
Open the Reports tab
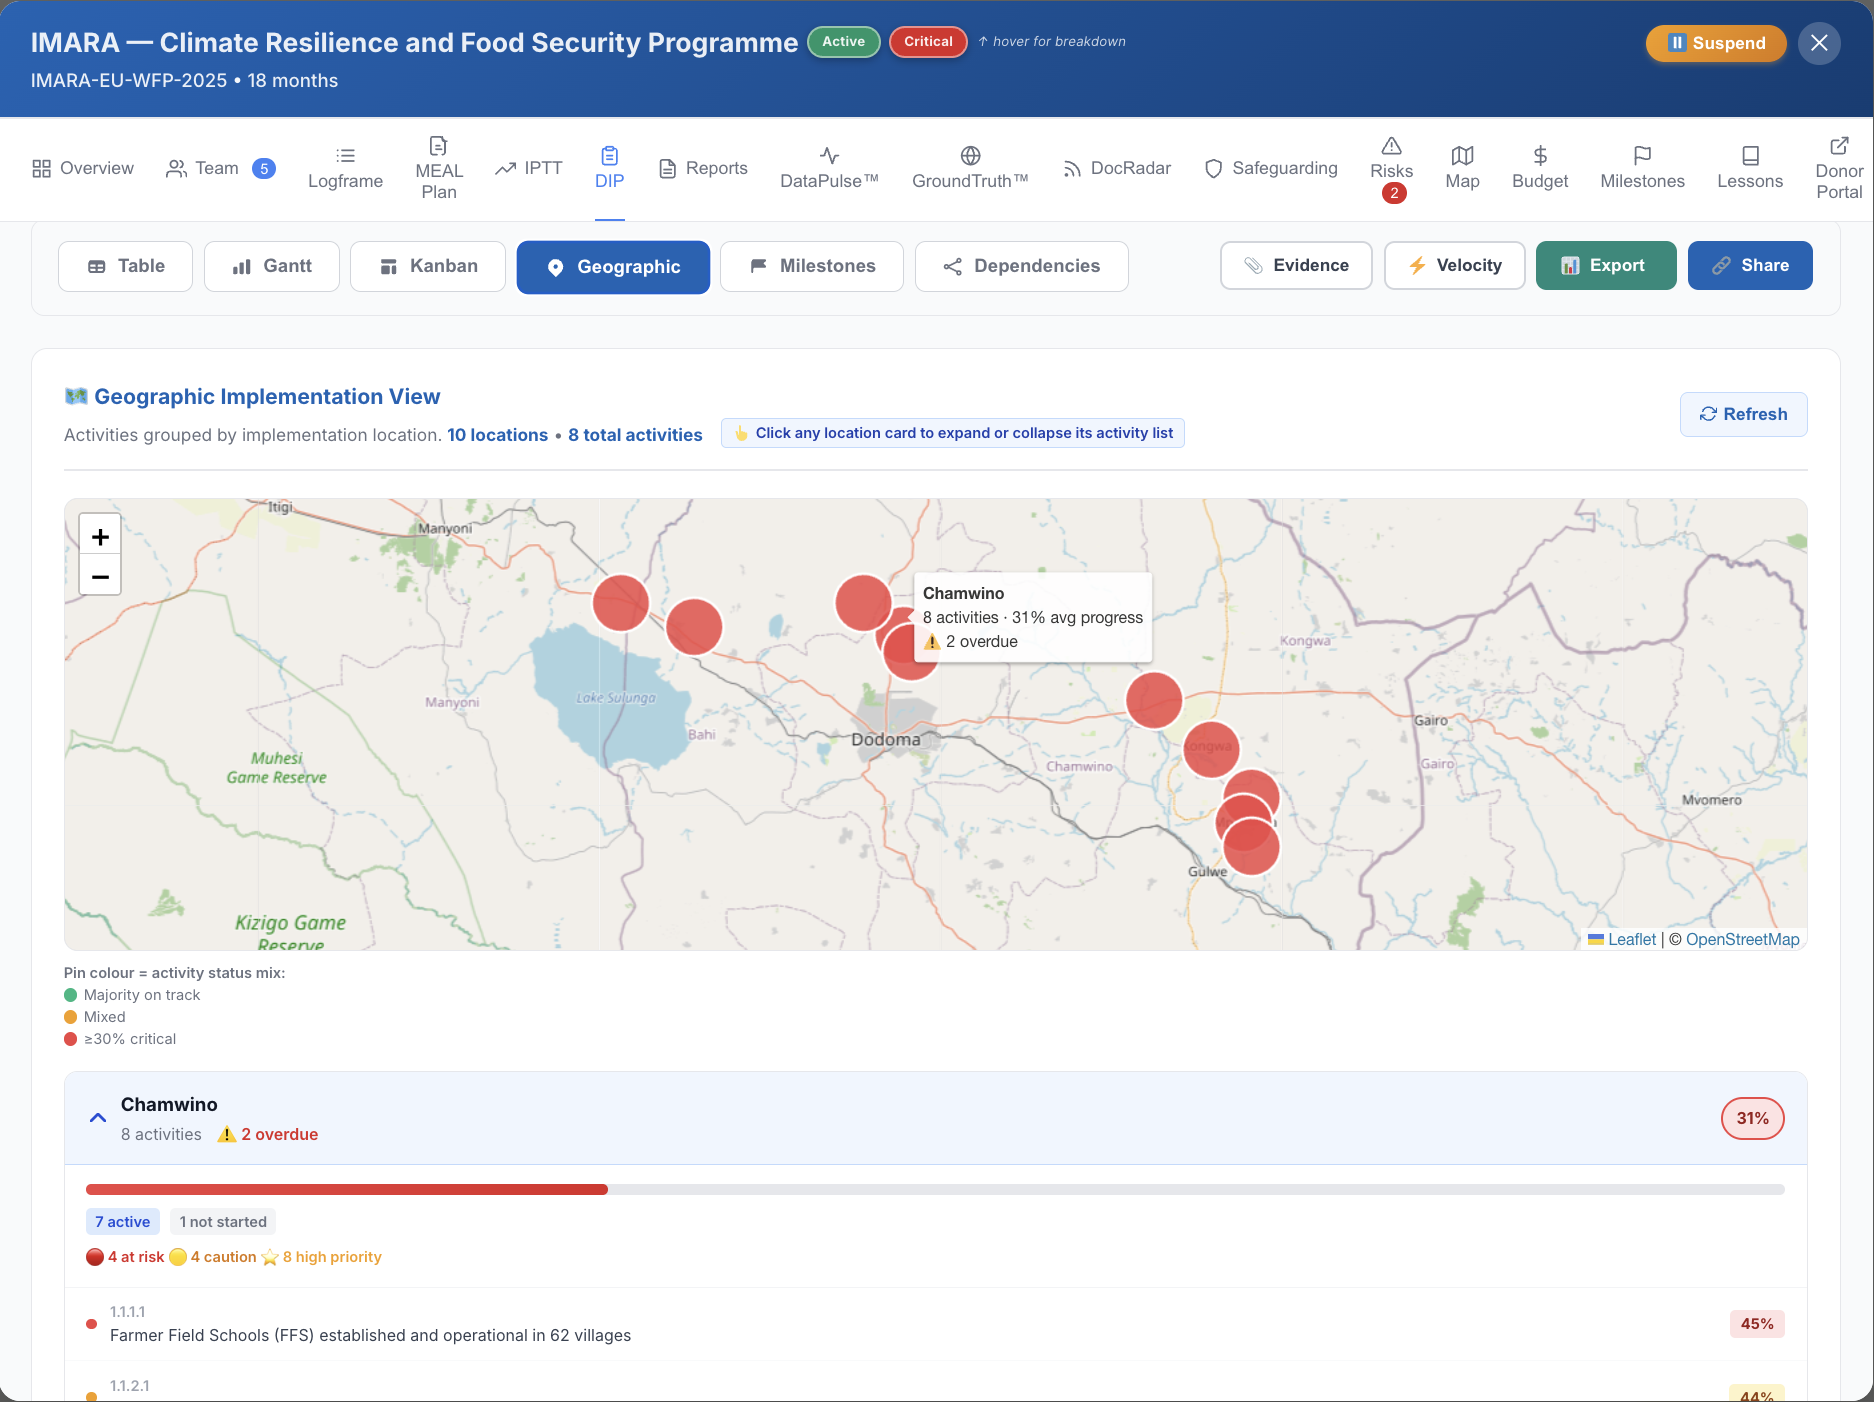(x=703, y=168)
